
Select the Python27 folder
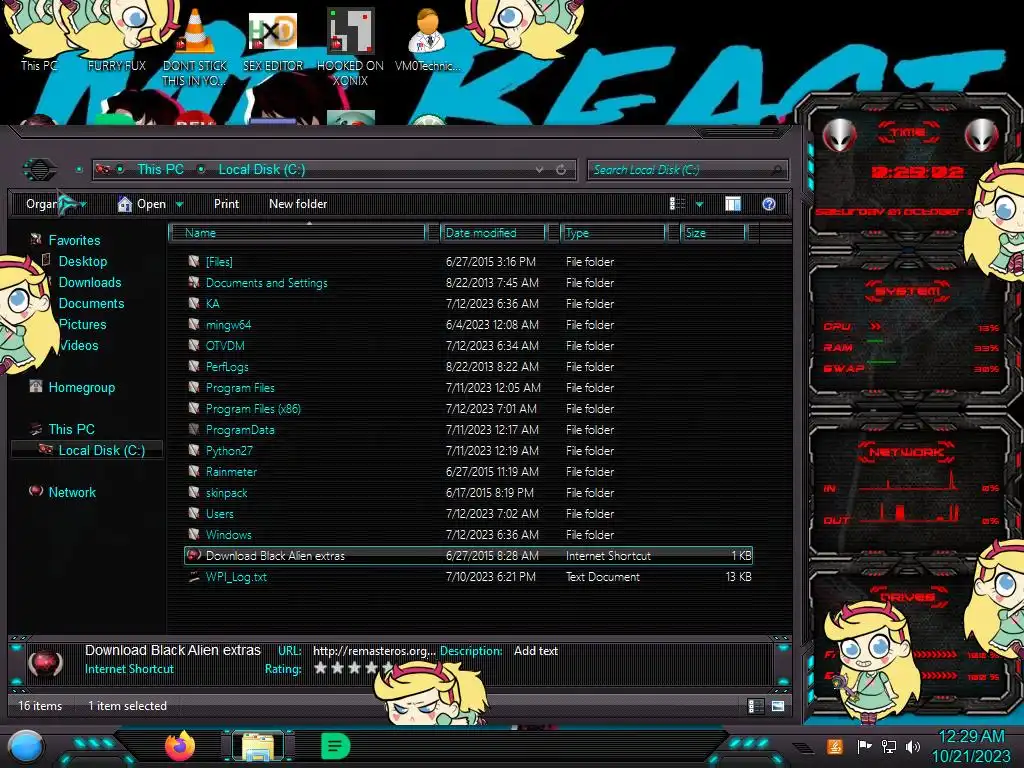coord(229,451)
